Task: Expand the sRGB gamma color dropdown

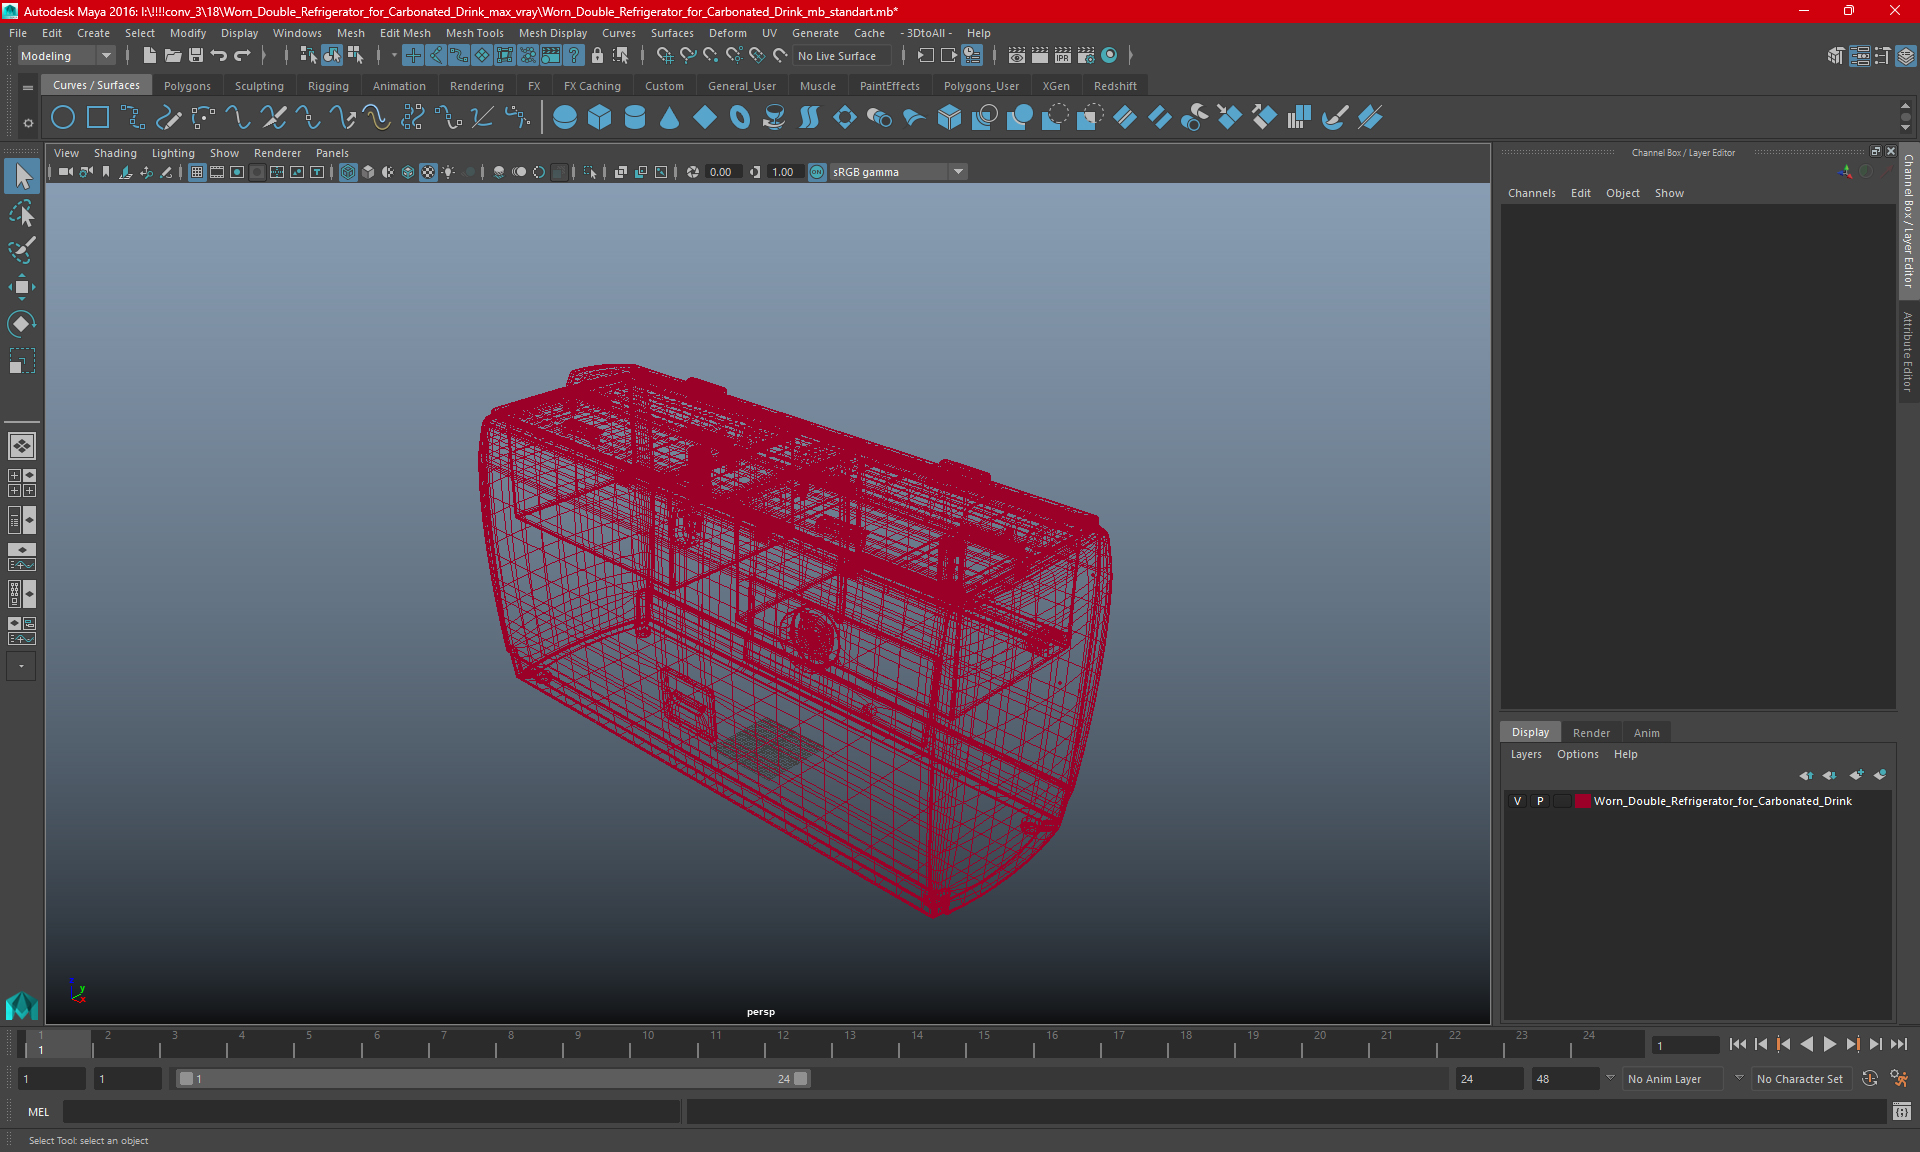Action: tap(960, 171)
